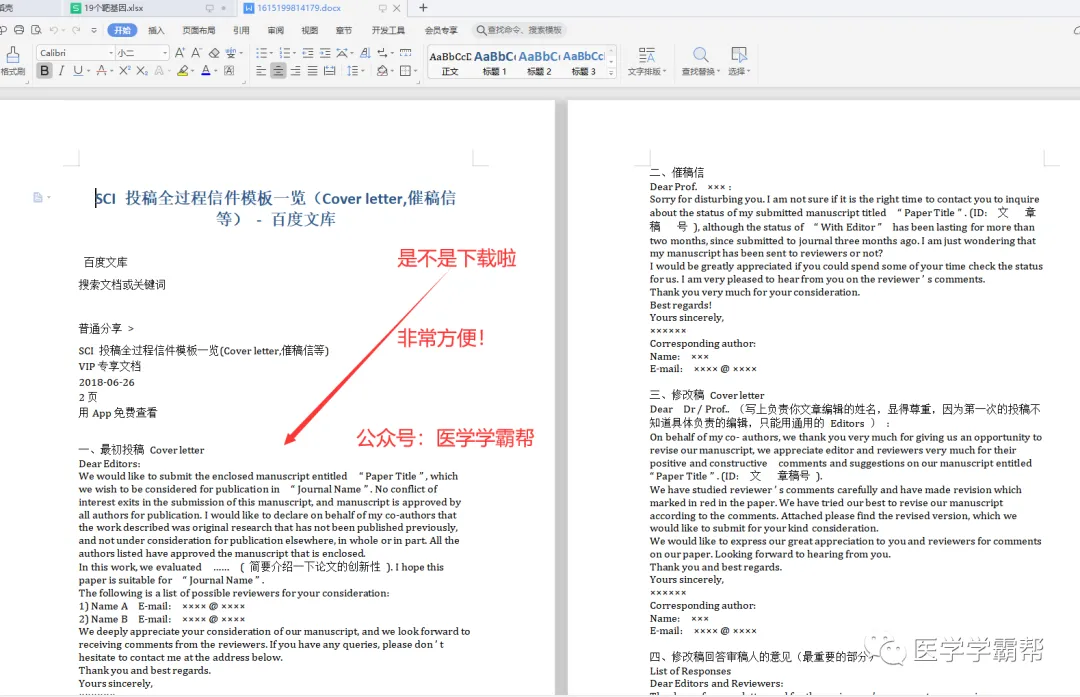Click the increase indent icon

pos(324,52)
